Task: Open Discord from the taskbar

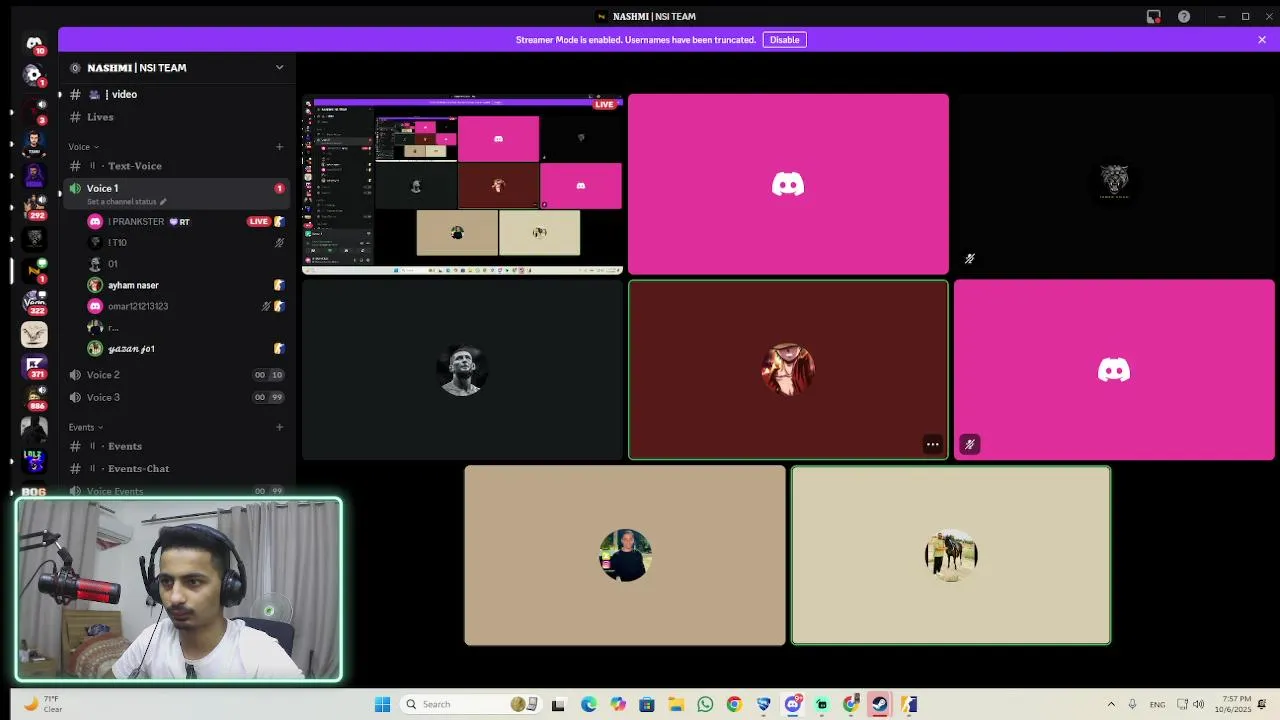Action: 792,704
